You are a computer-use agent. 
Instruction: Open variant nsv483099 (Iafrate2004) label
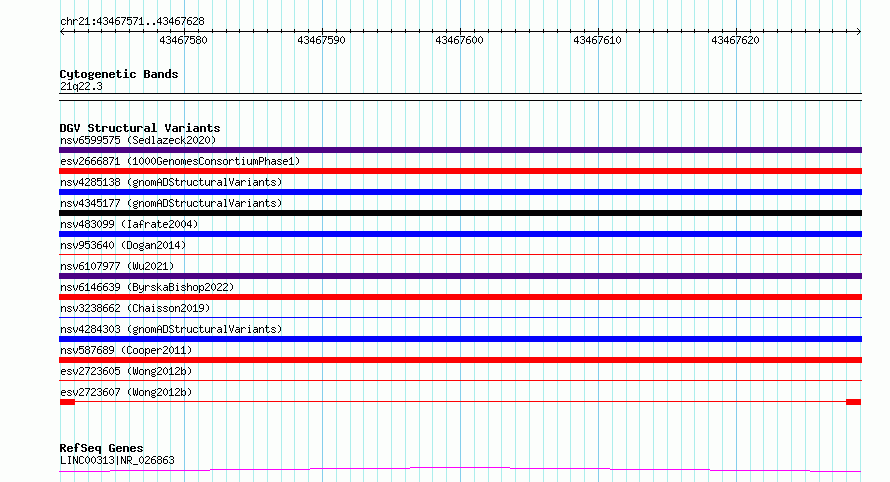[x=129, y=224]
